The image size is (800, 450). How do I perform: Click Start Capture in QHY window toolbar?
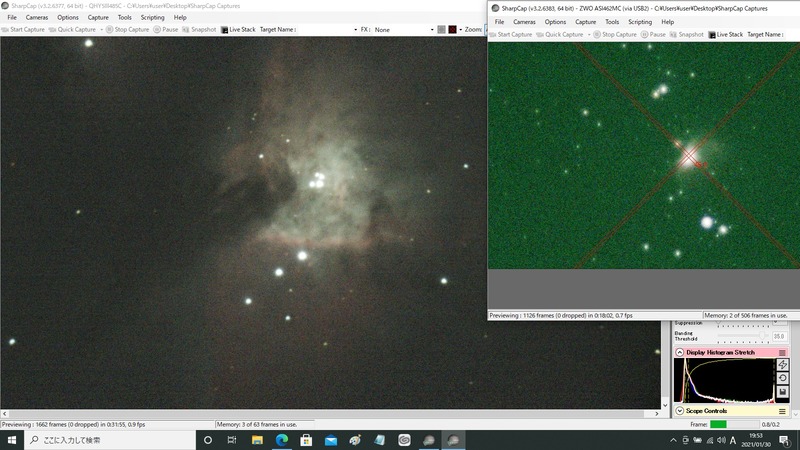(23, 30)
